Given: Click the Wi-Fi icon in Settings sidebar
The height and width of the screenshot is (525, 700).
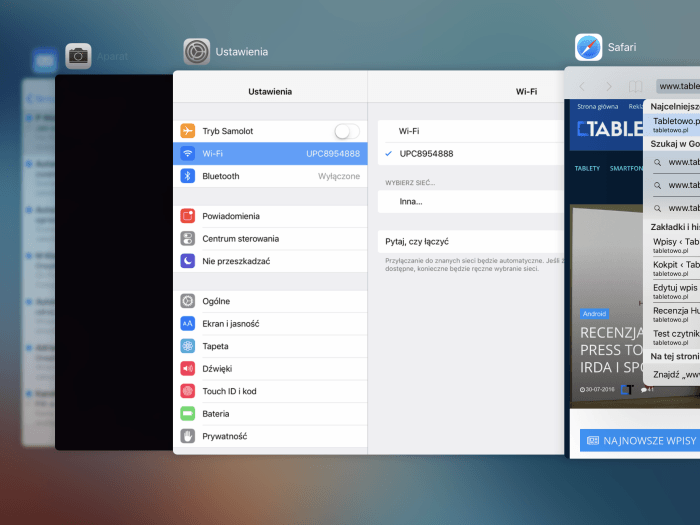Looking at the screenshot, I should pyautogui.click(x=188, y=154).
